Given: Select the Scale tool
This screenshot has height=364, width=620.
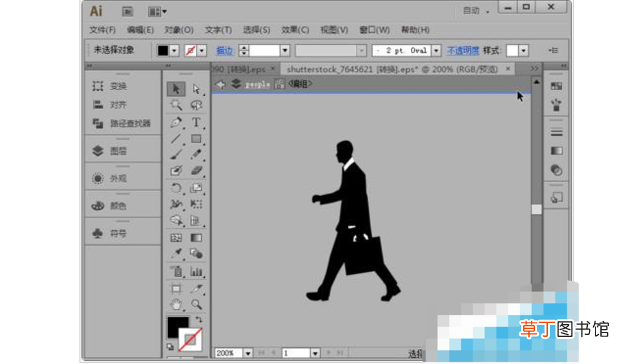Looking at the screenshot, I should click(196, 188).
